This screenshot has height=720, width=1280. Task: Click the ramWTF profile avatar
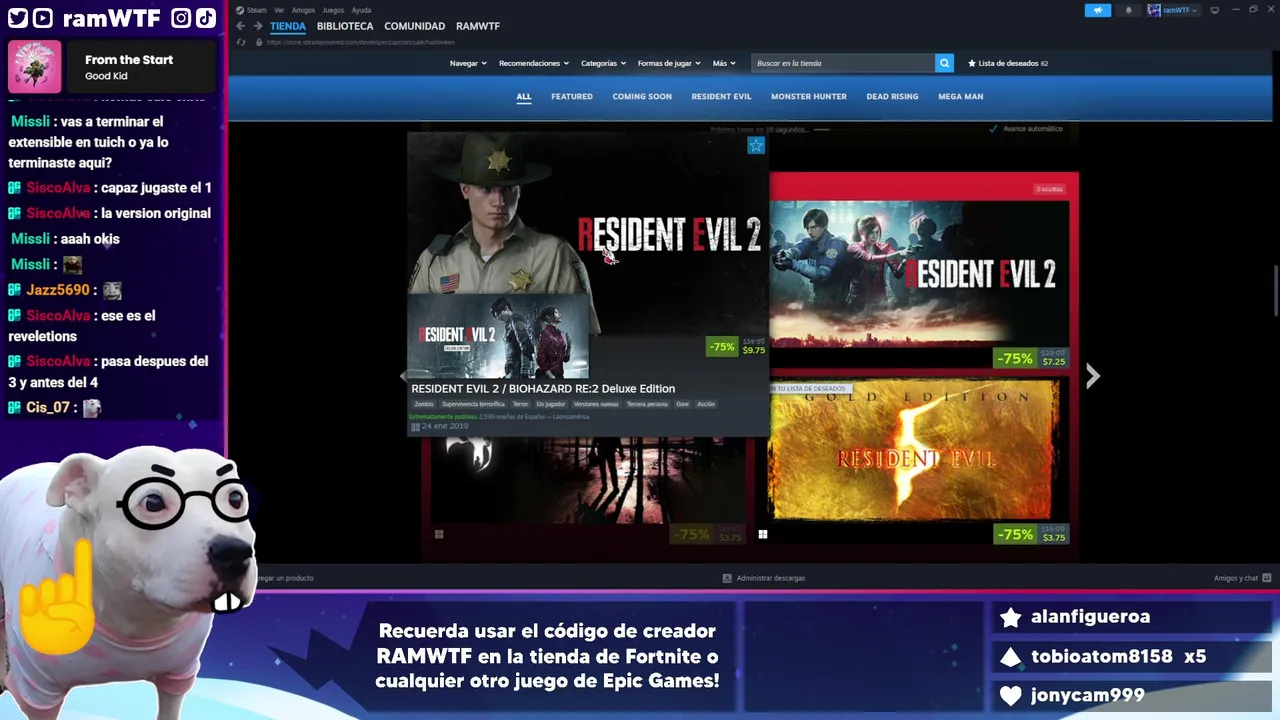[x=1154, y=10]
